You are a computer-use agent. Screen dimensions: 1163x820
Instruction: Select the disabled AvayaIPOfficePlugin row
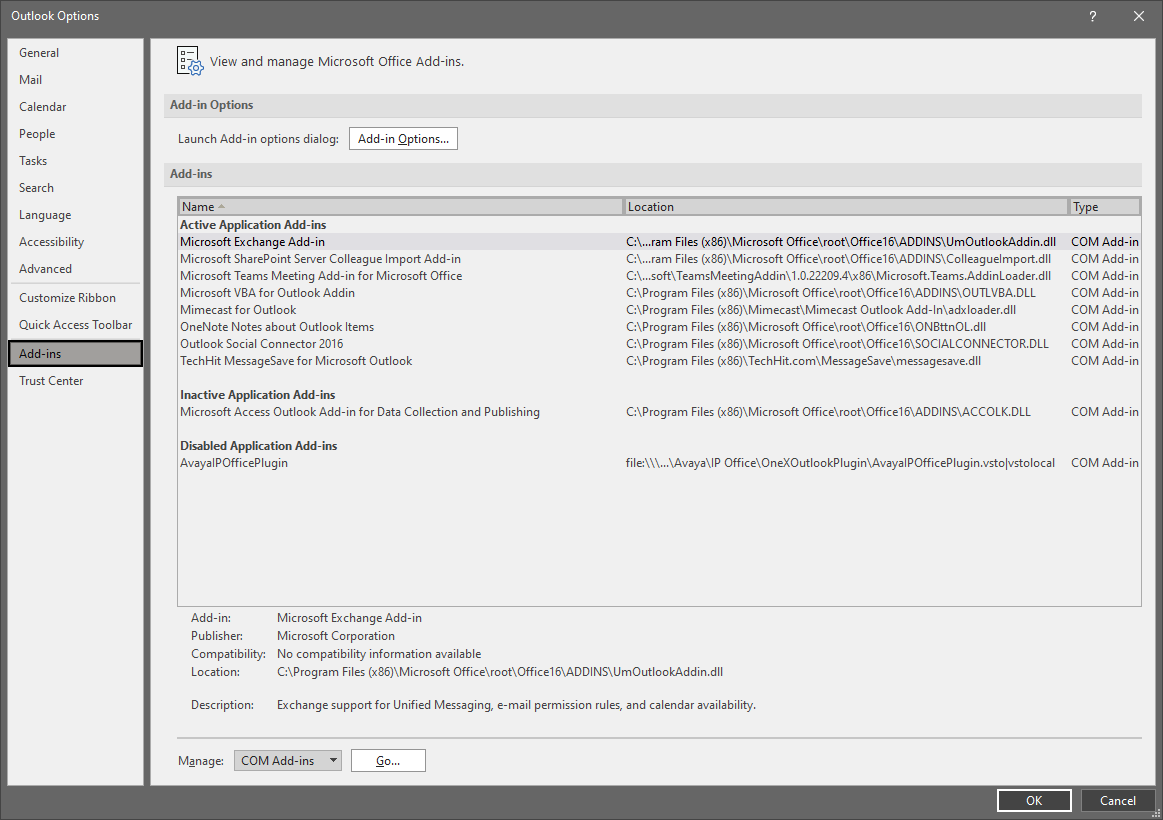[659, 463]
